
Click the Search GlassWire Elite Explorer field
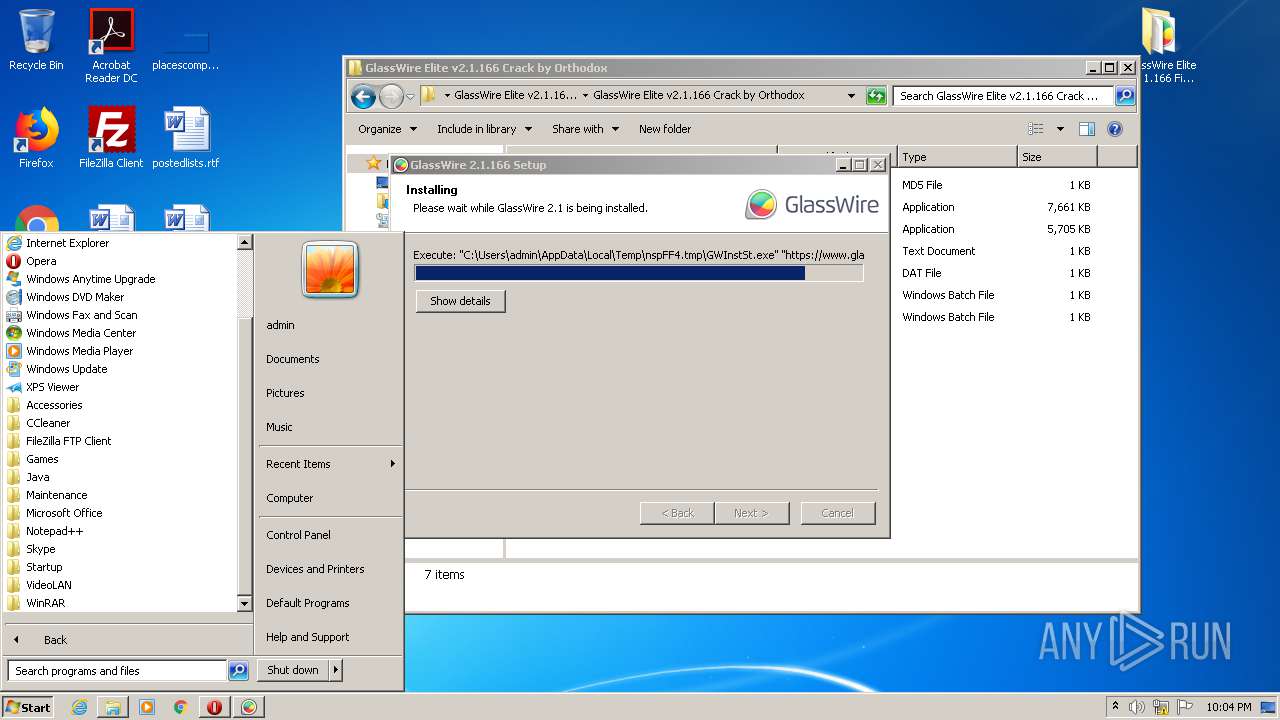click(x=1003, y=96)
